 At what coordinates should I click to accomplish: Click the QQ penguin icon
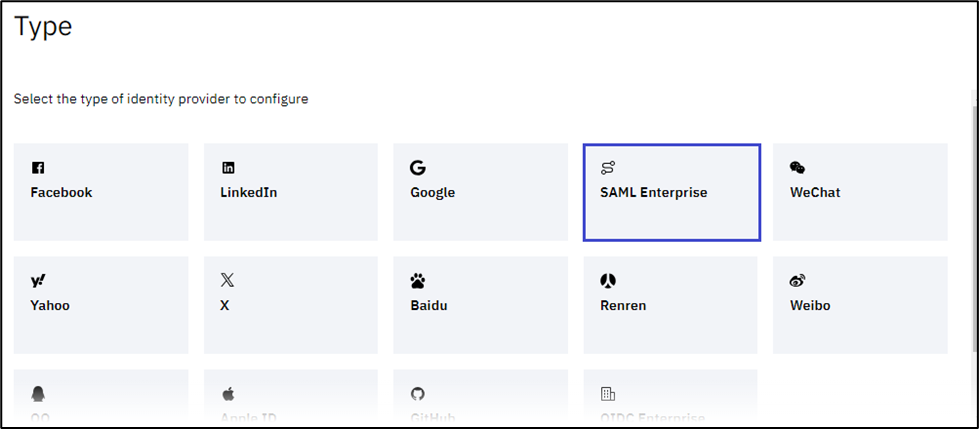38,394
